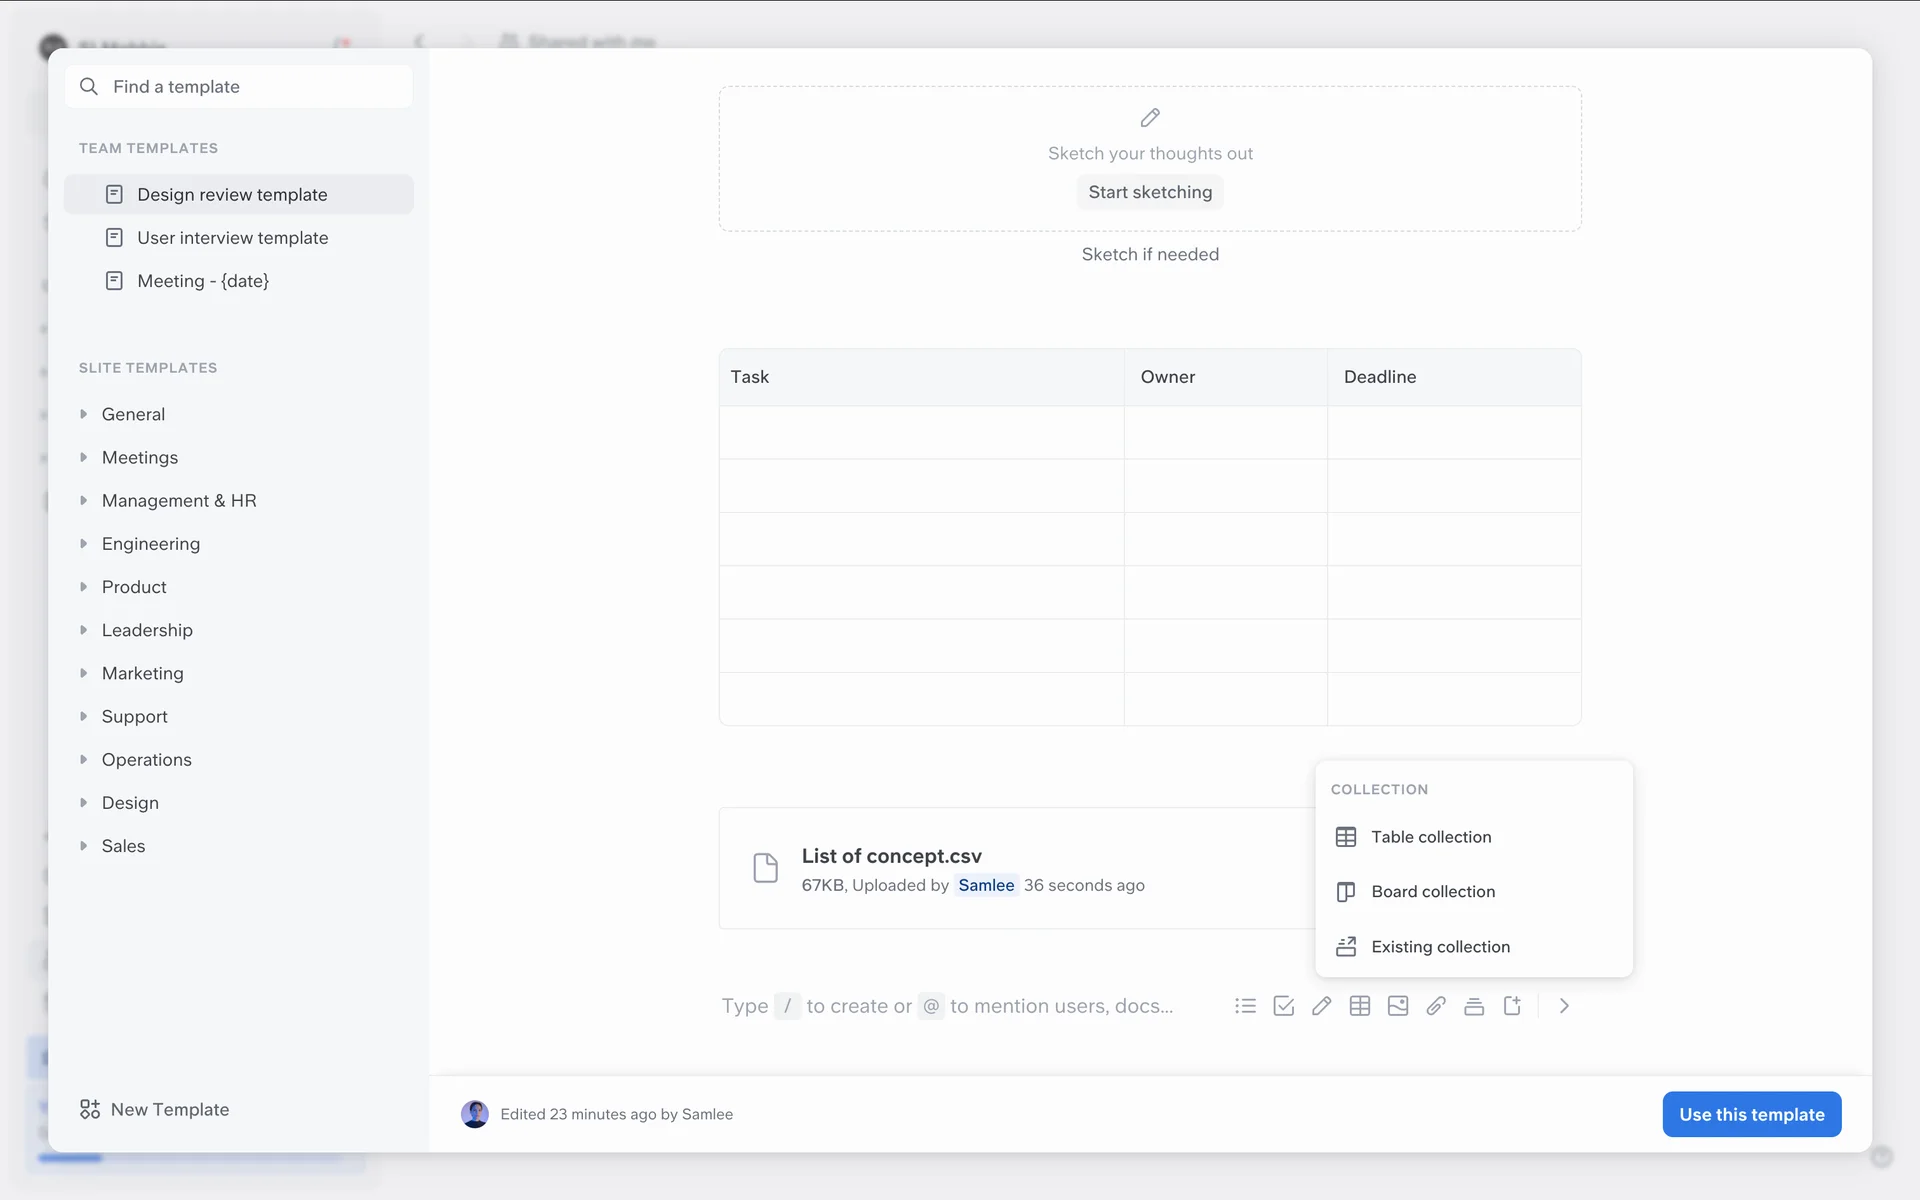
Task: Select Existing collection option
Action: point(1440,947)
